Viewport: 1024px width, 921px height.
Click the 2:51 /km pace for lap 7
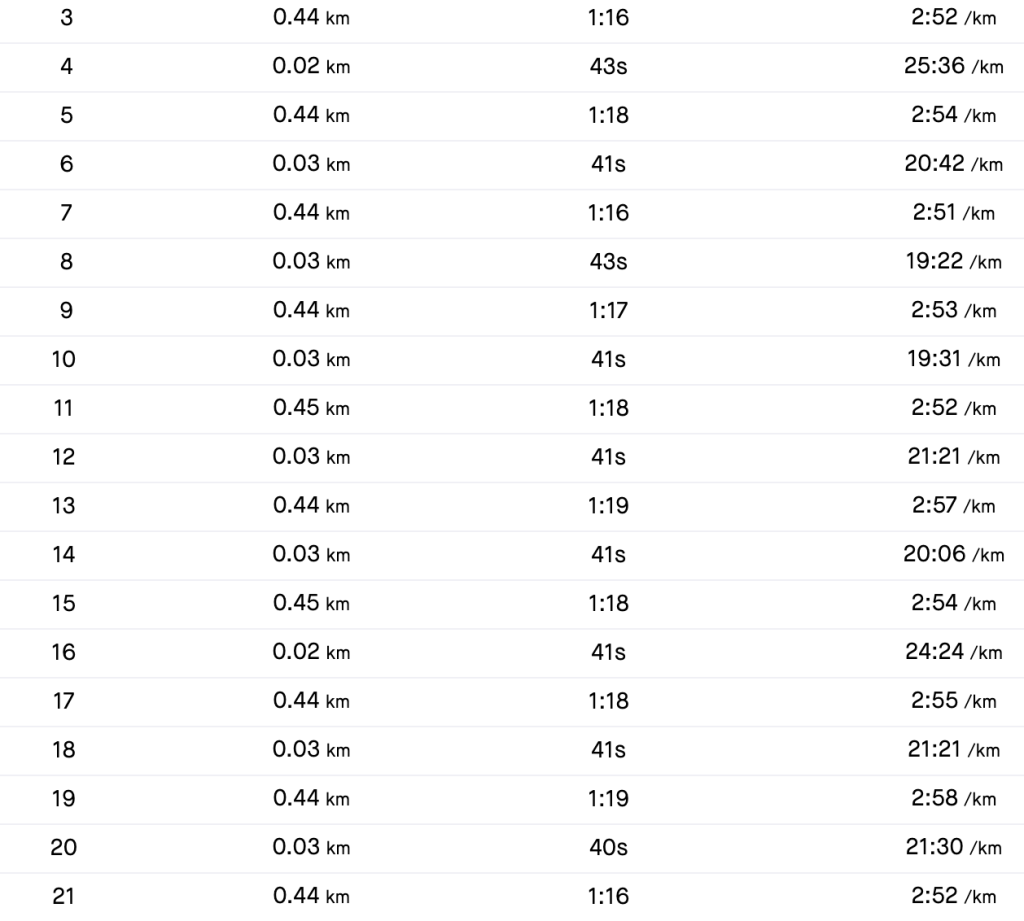point(953,212)
